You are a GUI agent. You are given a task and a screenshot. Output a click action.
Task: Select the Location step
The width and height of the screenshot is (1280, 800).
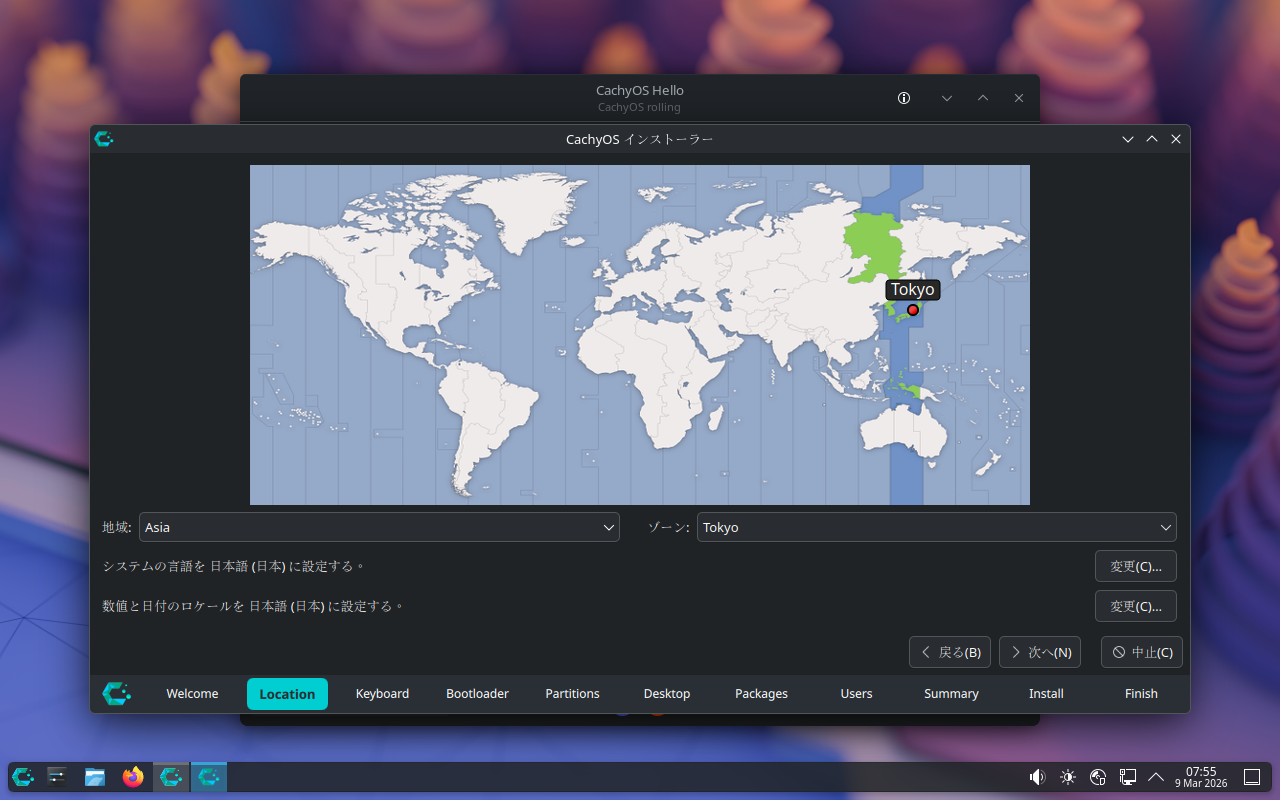click(x=287, y=694)
